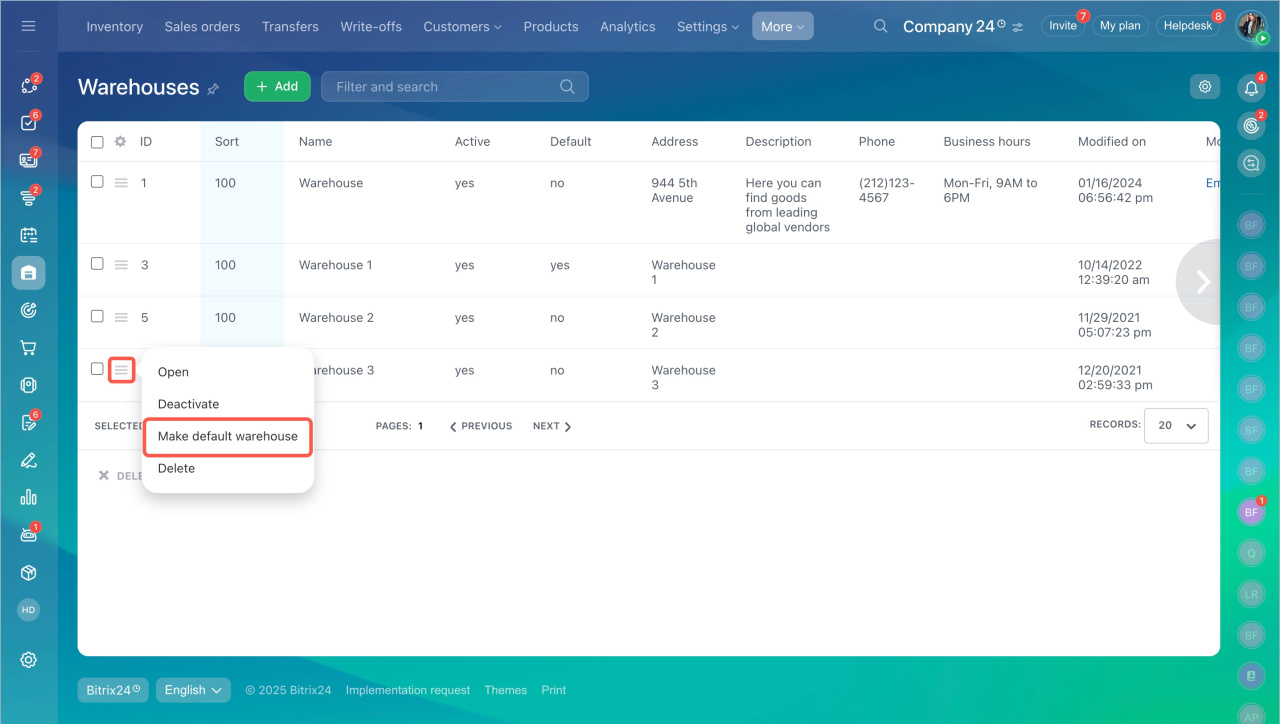Open the document edit icon in left sidebar
1280x724 pixels.
click(28, 422)
